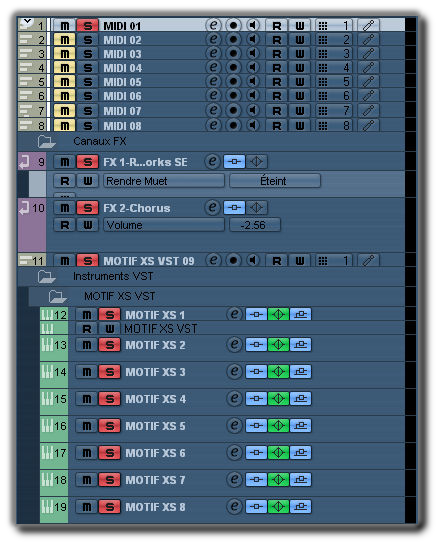Click the Éteint value button

click(x=275, y=181)
